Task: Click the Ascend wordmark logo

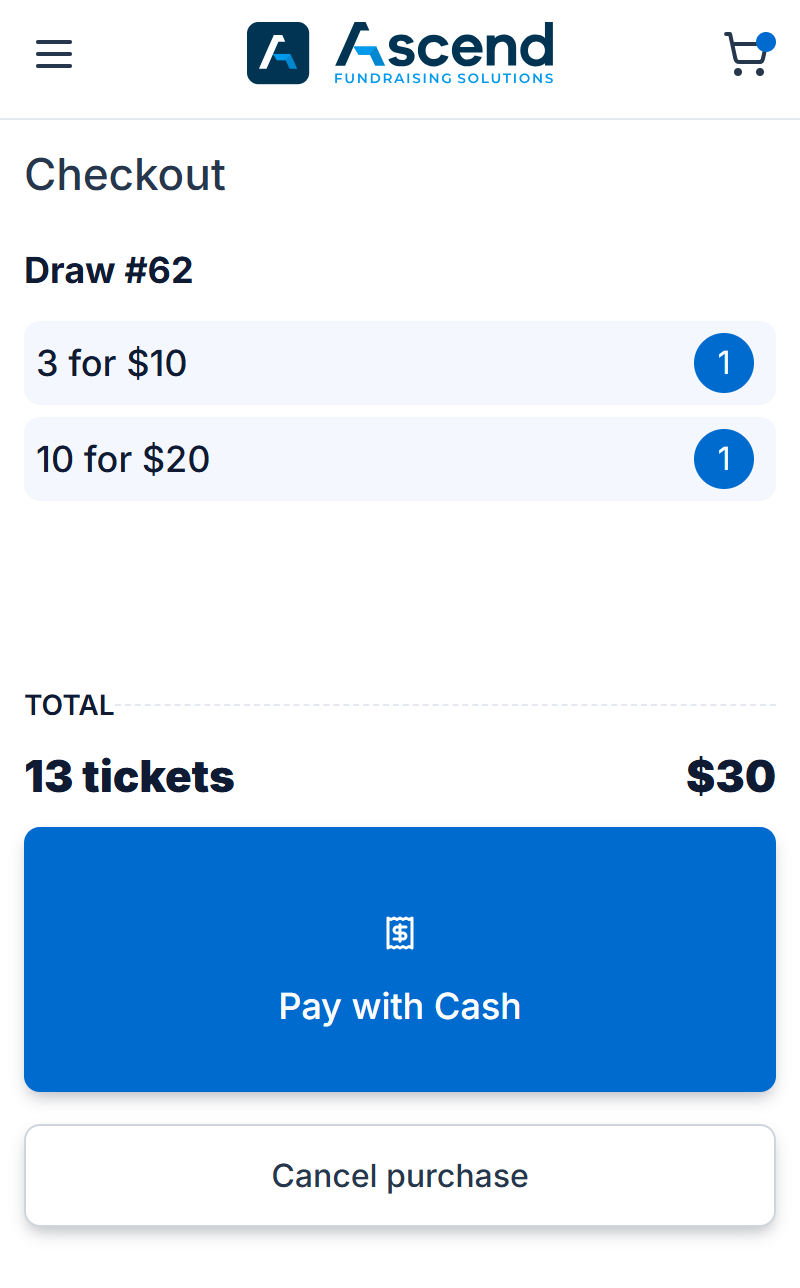Action: click(444, 46)
